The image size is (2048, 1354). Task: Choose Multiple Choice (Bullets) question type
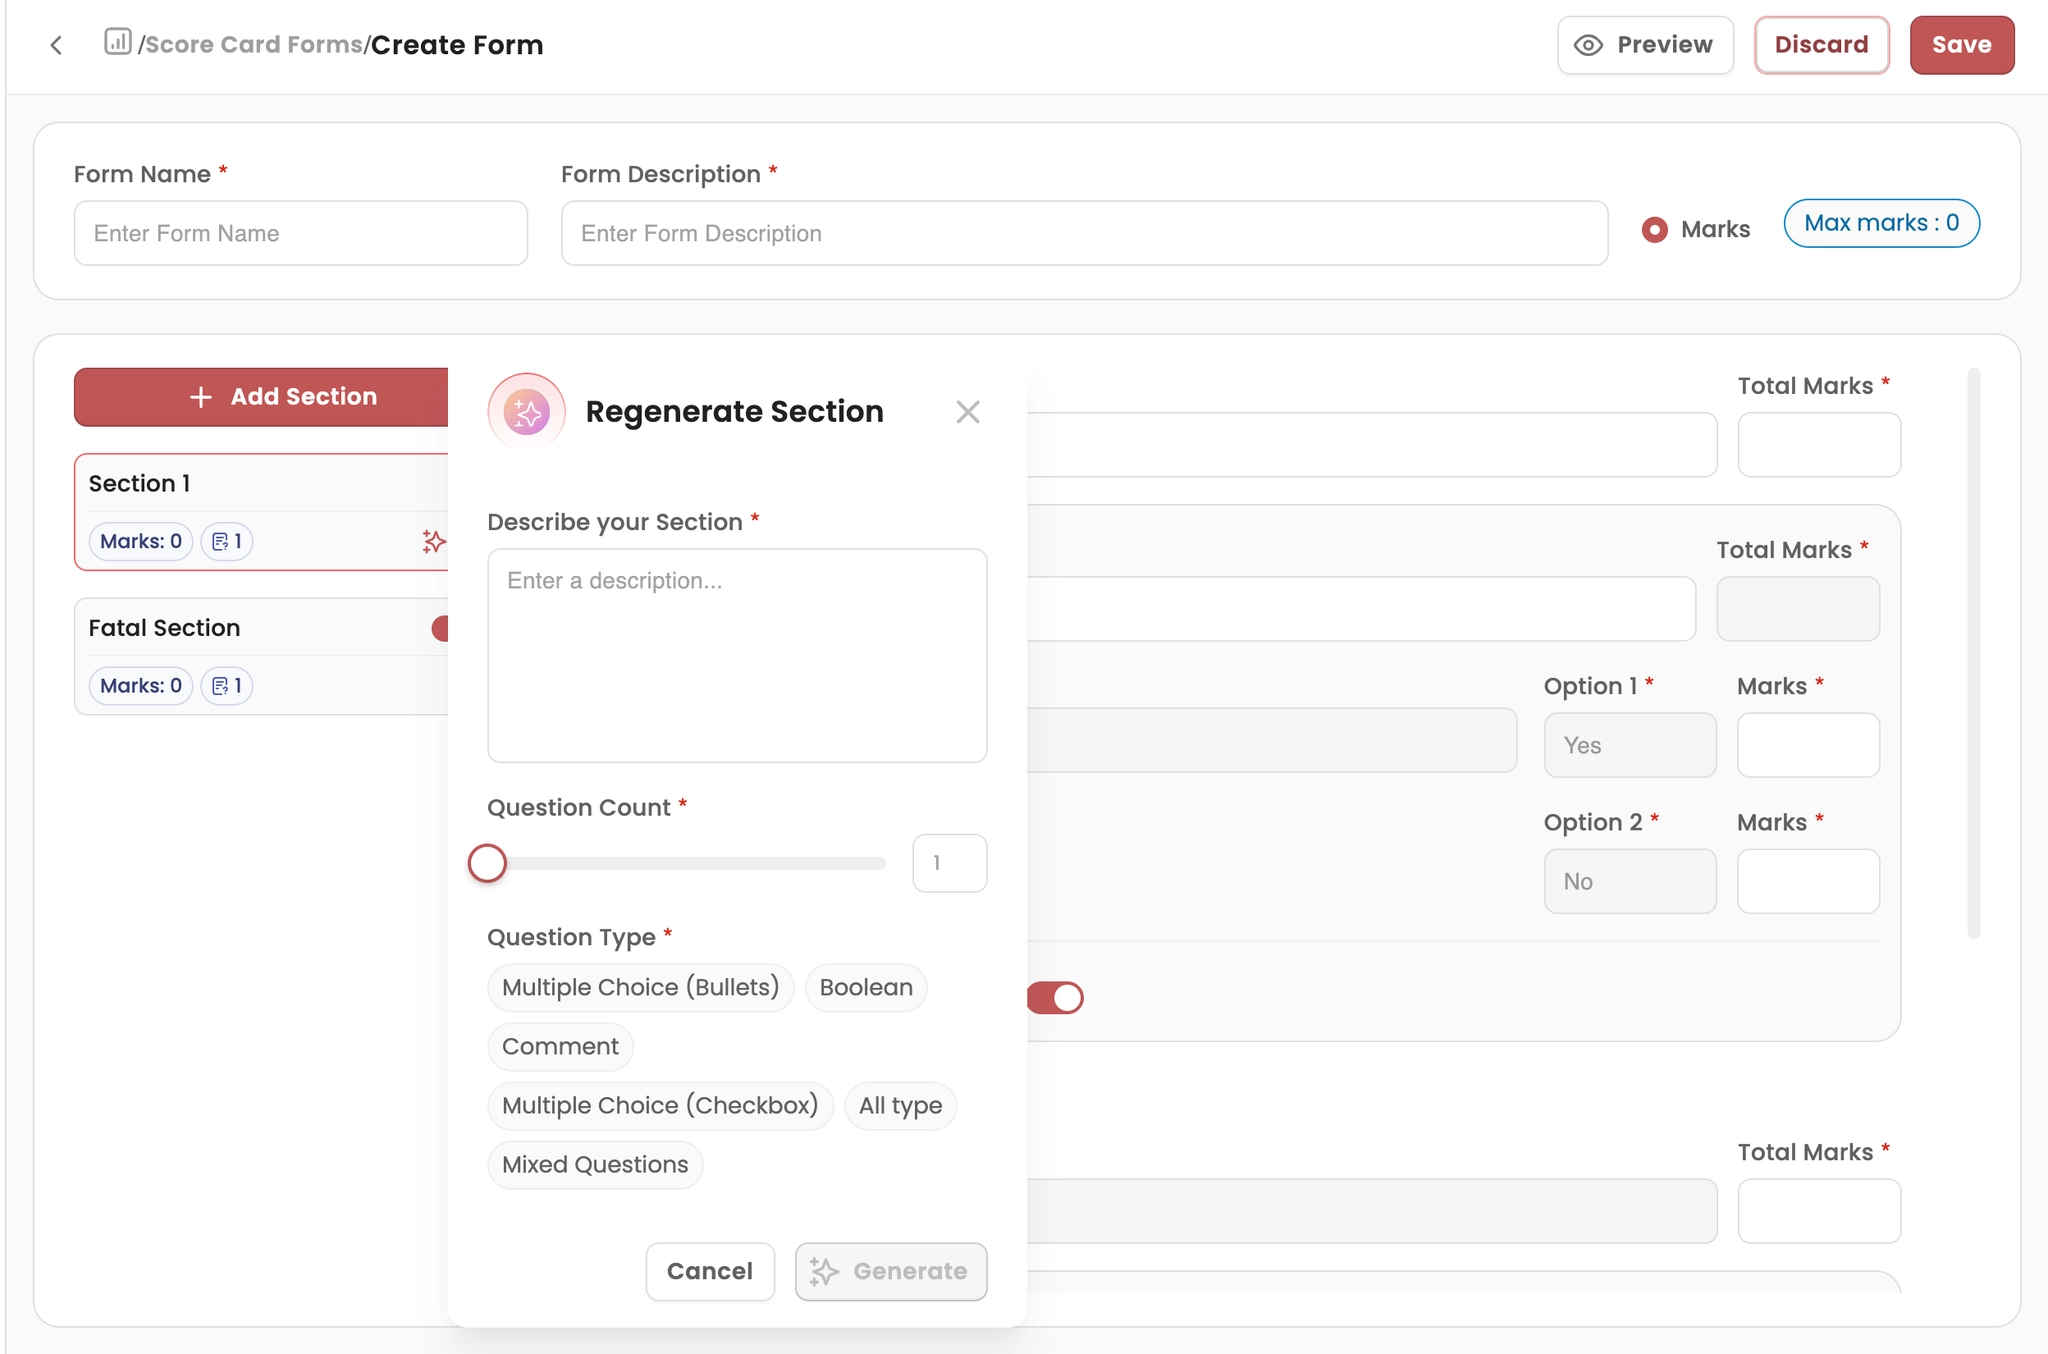[640, 988]
